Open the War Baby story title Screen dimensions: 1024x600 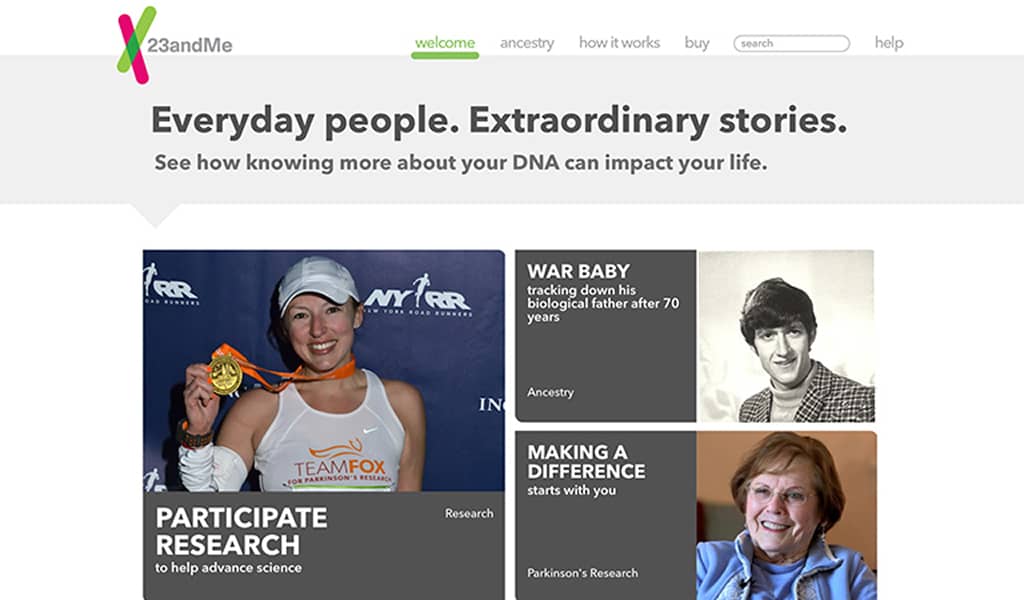tap(578, 271)
